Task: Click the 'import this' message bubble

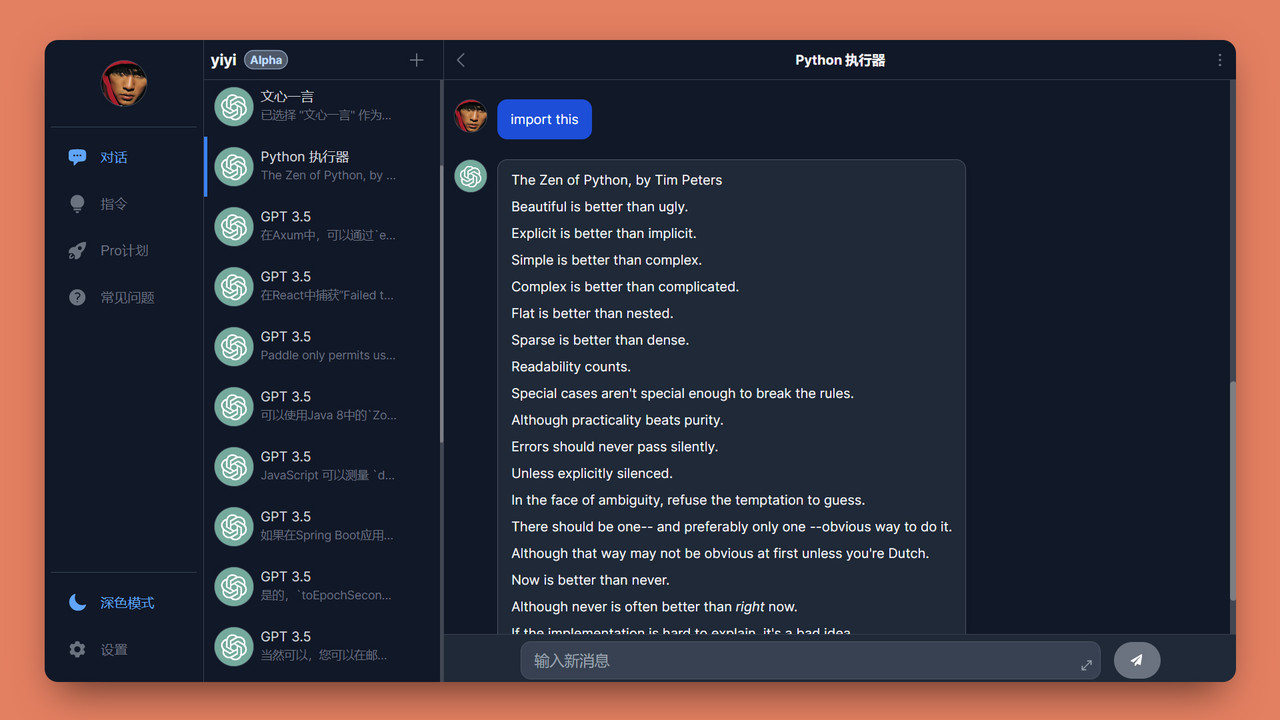Action: tap(544, 119)
